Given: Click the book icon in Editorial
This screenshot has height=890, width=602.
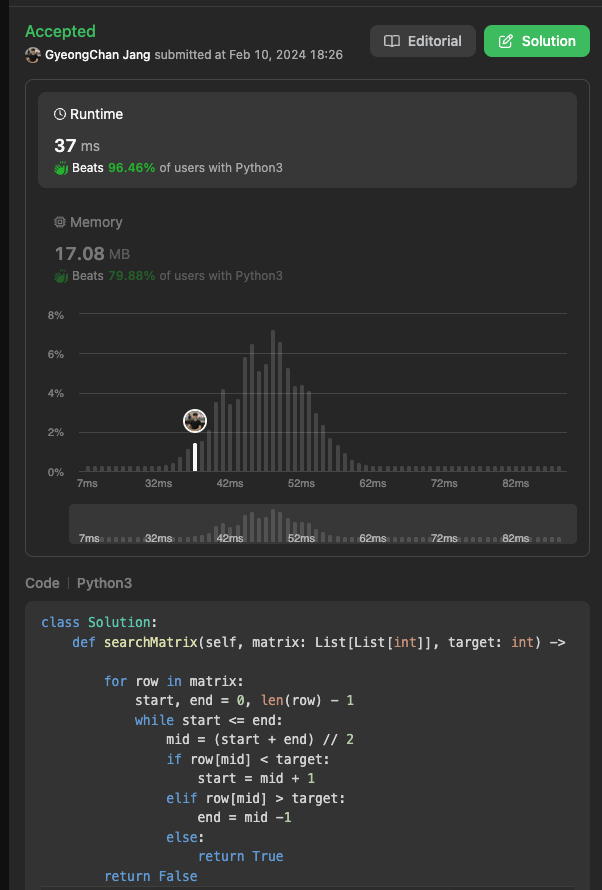Looking at the screenshot, I should point(391,41).
